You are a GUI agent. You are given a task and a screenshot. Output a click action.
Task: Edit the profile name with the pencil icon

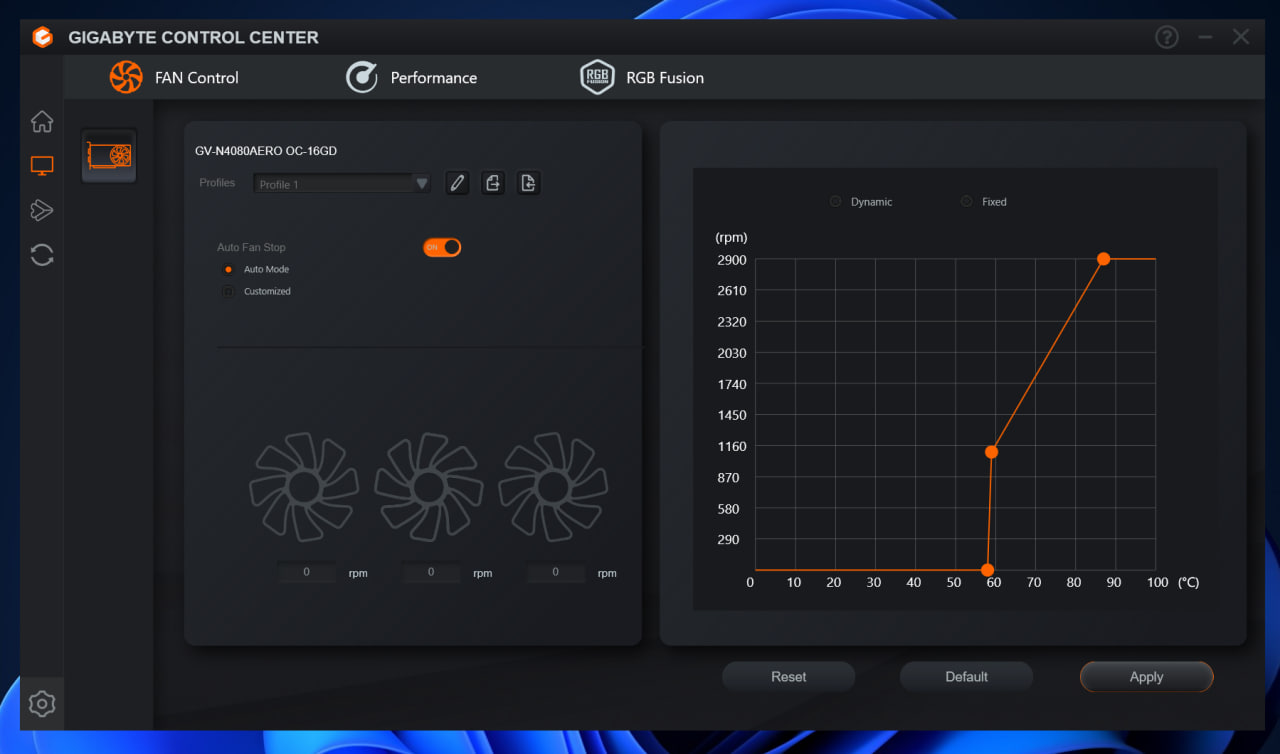pyautogui.click(x=457, y=183)
